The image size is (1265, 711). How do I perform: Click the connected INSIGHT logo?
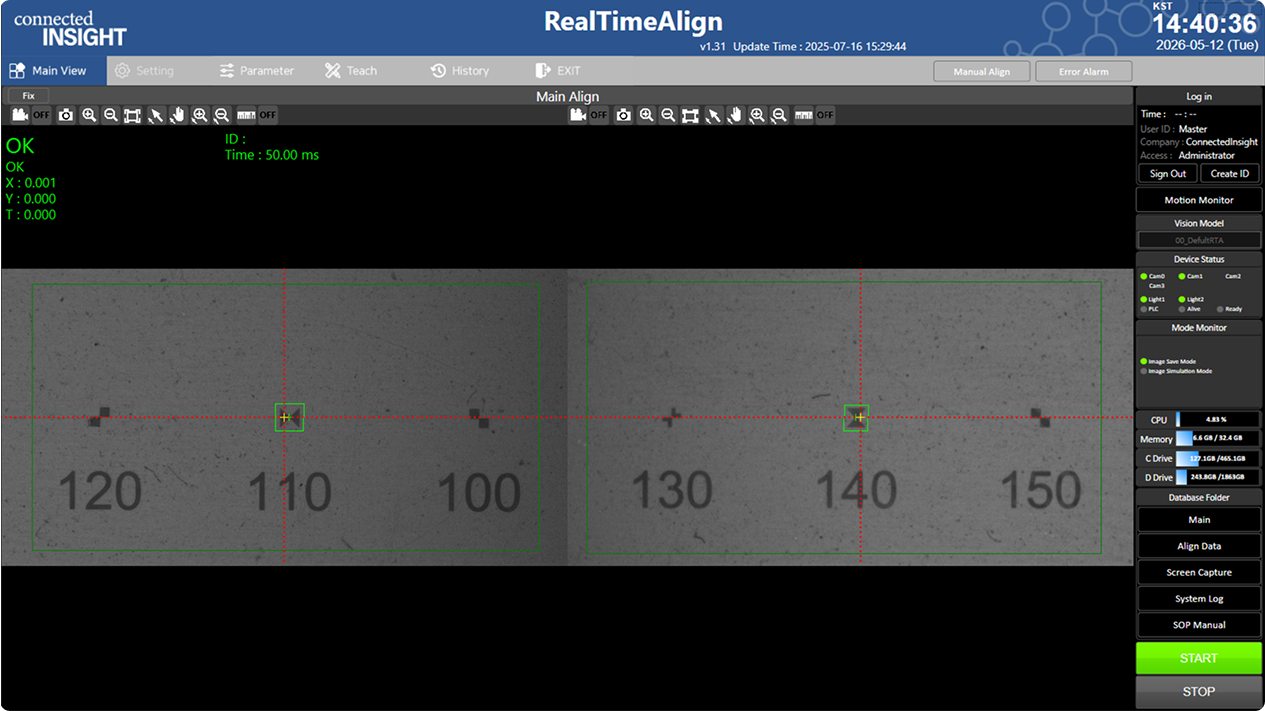click(70, 30)
